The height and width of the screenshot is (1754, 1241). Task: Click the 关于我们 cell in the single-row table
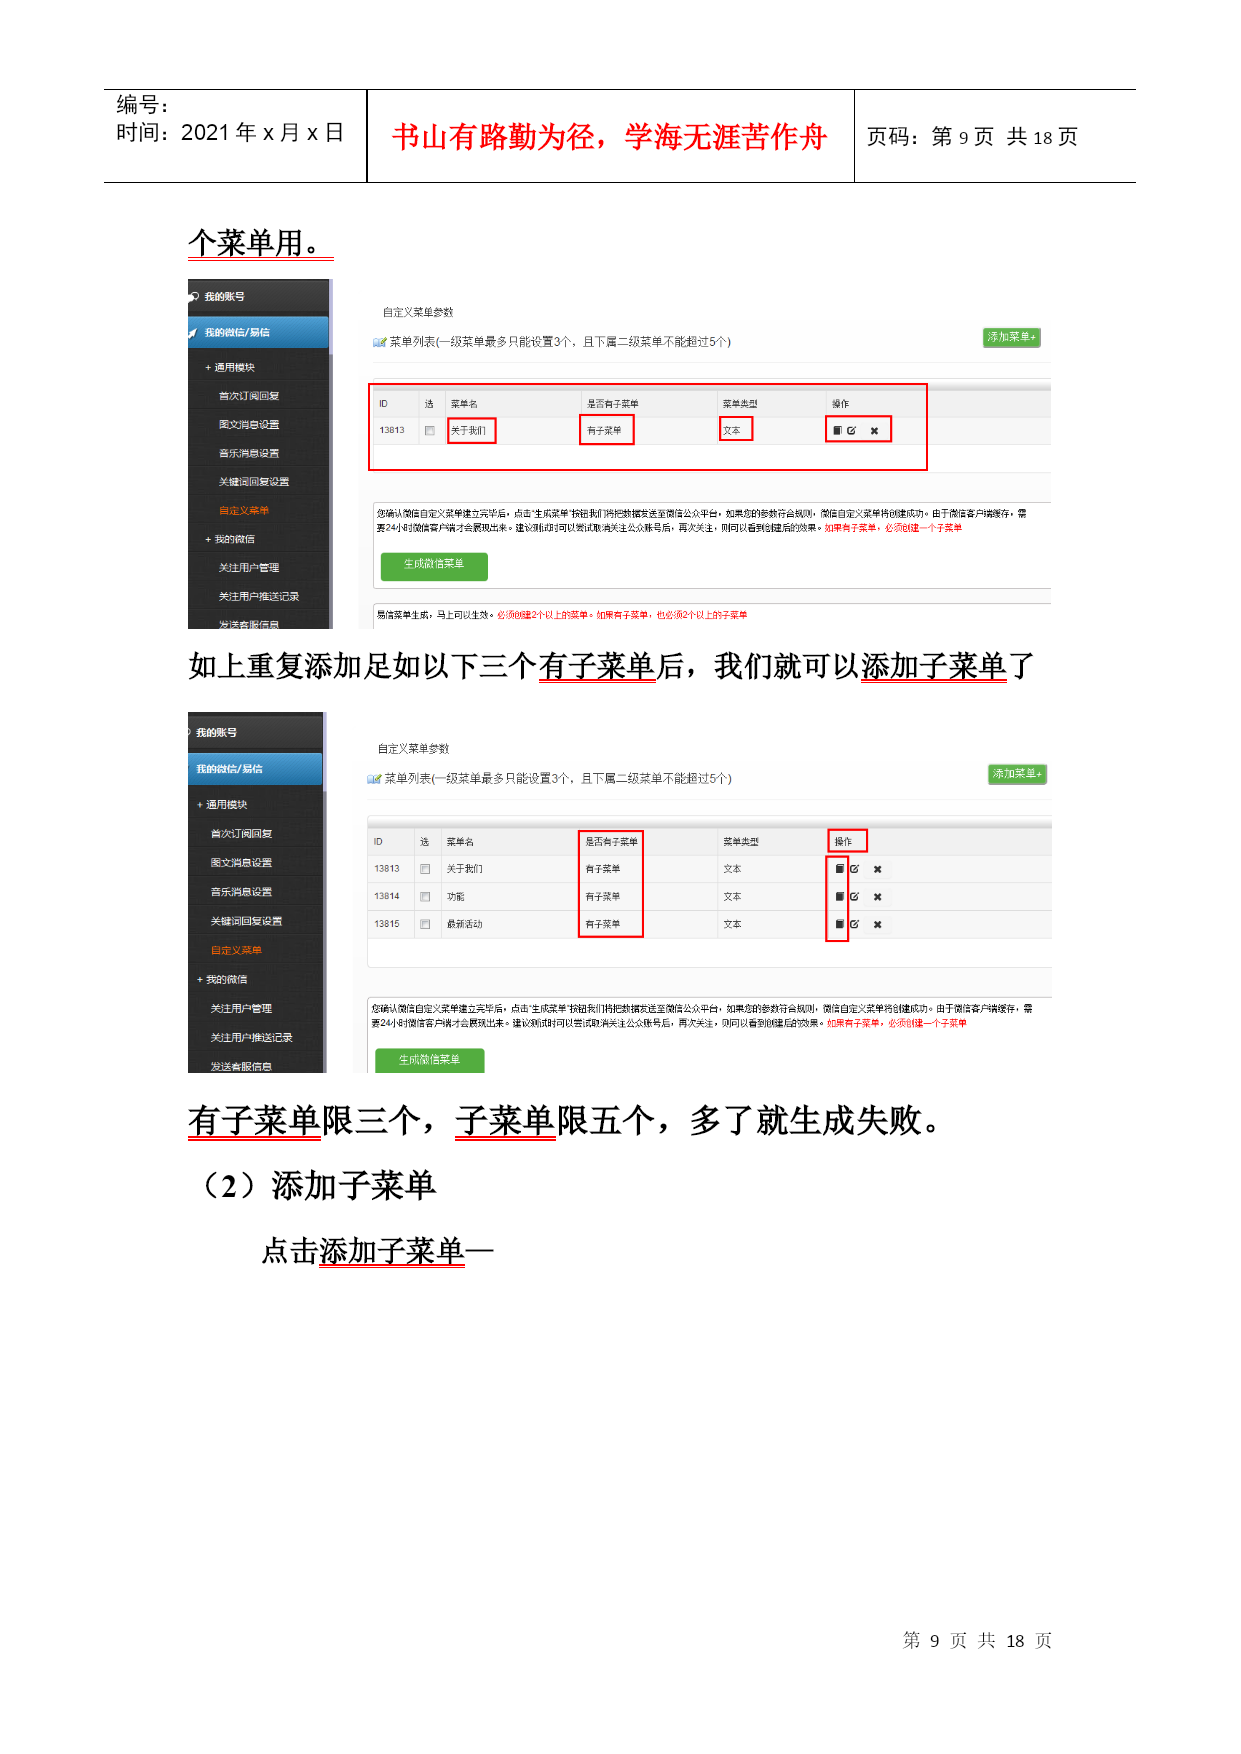pos(467,431)
